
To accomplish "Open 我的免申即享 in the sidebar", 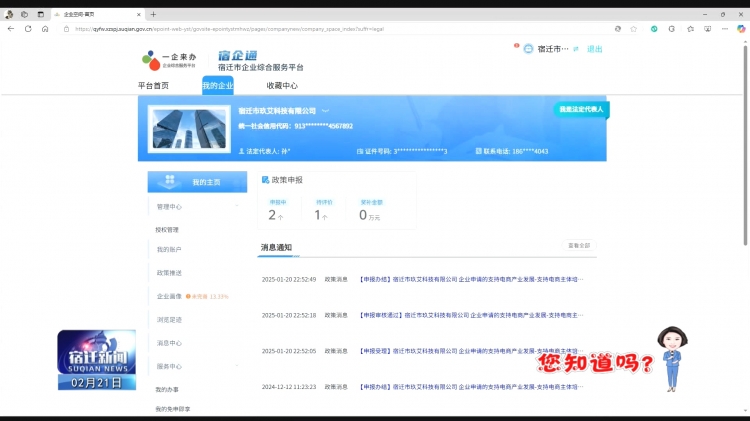I will click(173, 409).
